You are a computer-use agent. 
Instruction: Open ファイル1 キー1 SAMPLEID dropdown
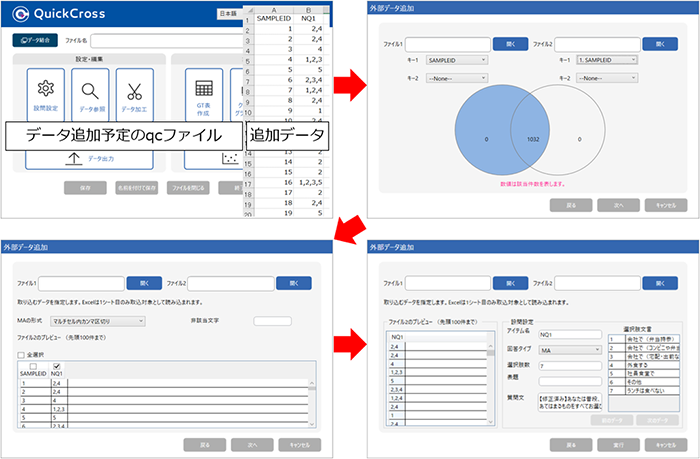(457, 60)
